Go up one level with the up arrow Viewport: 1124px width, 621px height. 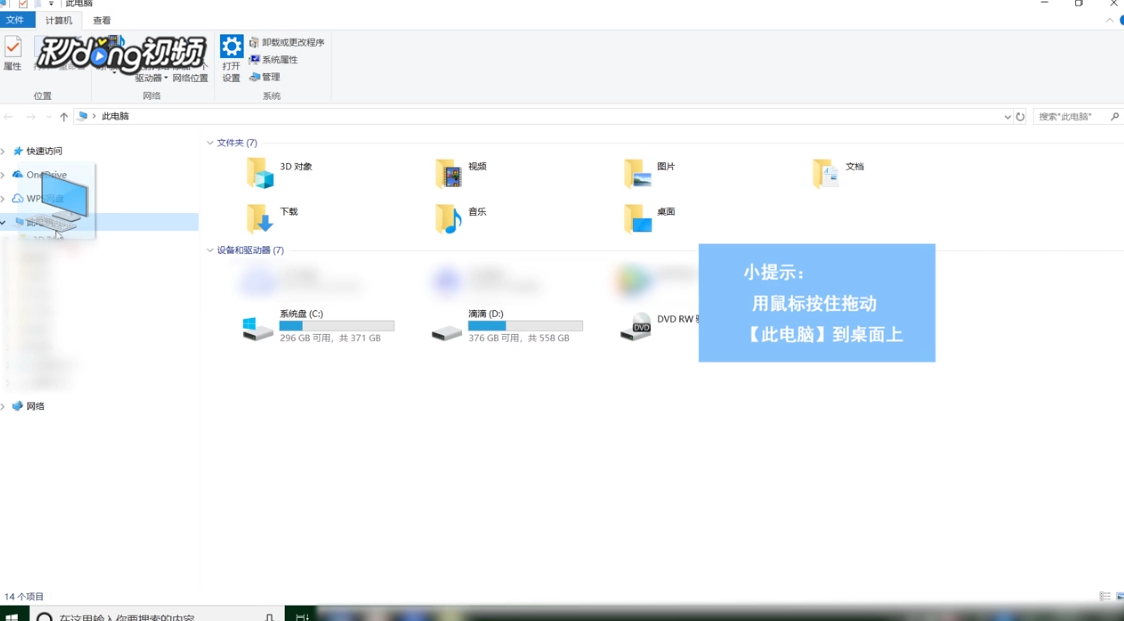point(64,116)
